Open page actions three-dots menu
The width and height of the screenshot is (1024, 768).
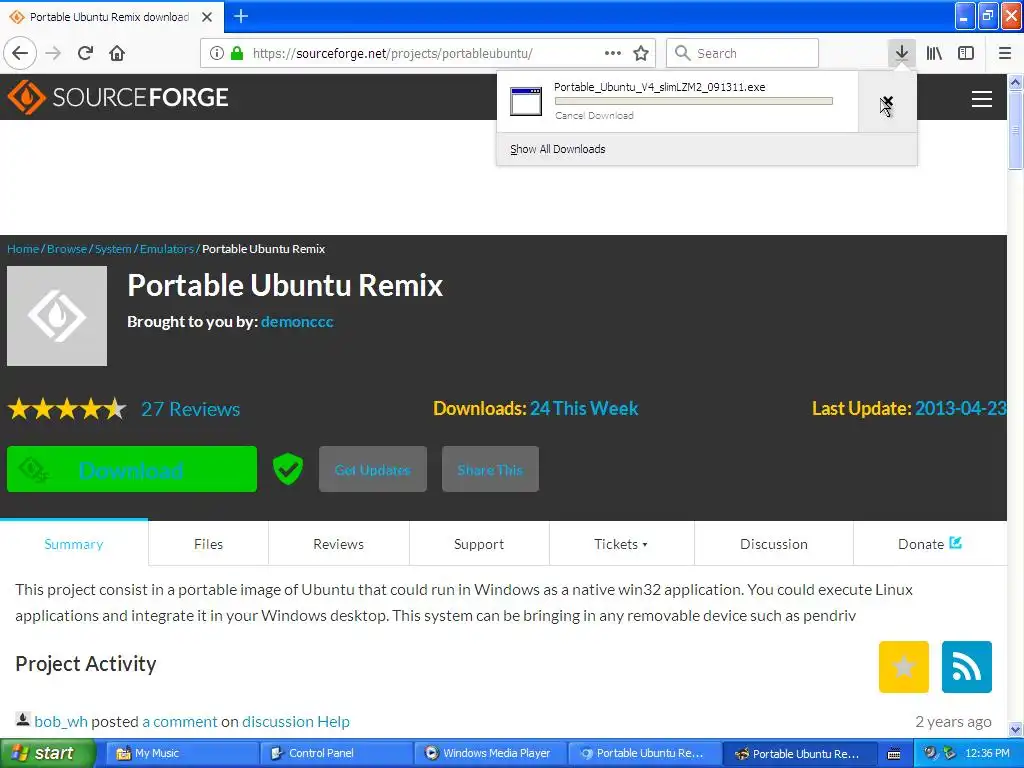click(x=613, y=53)
